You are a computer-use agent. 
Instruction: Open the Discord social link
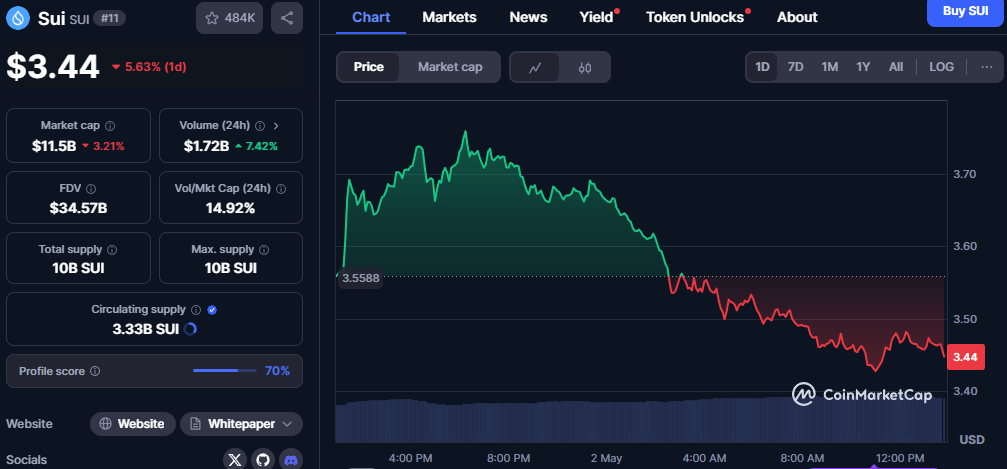click(290, 460)
